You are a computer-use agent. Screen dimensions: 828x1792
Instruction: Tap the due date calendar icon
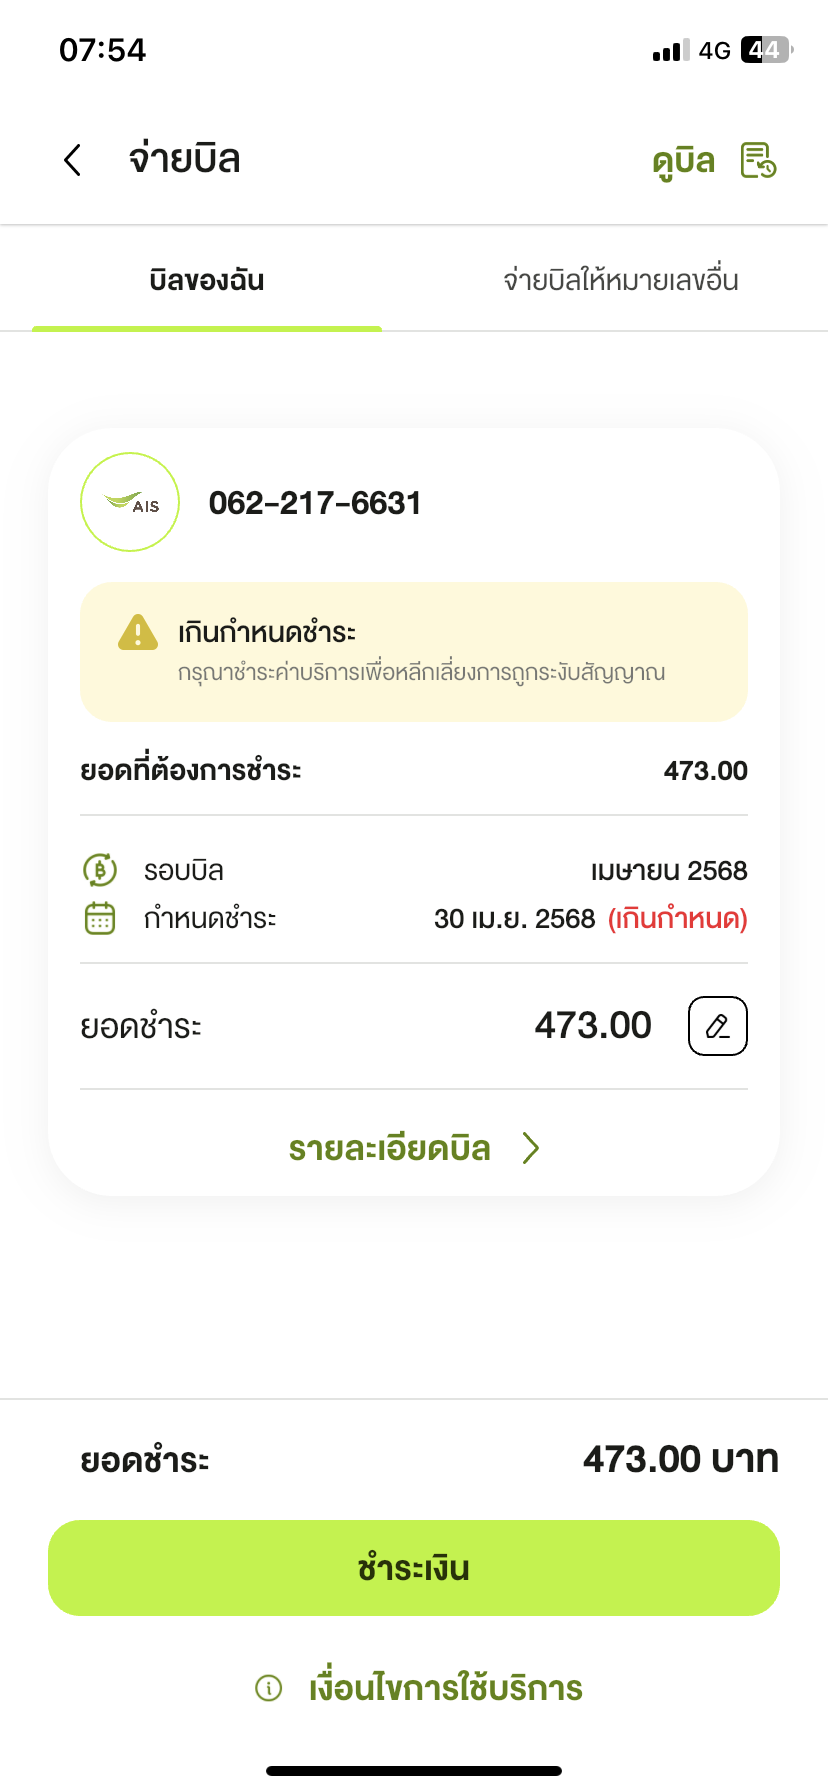(100, 918)
